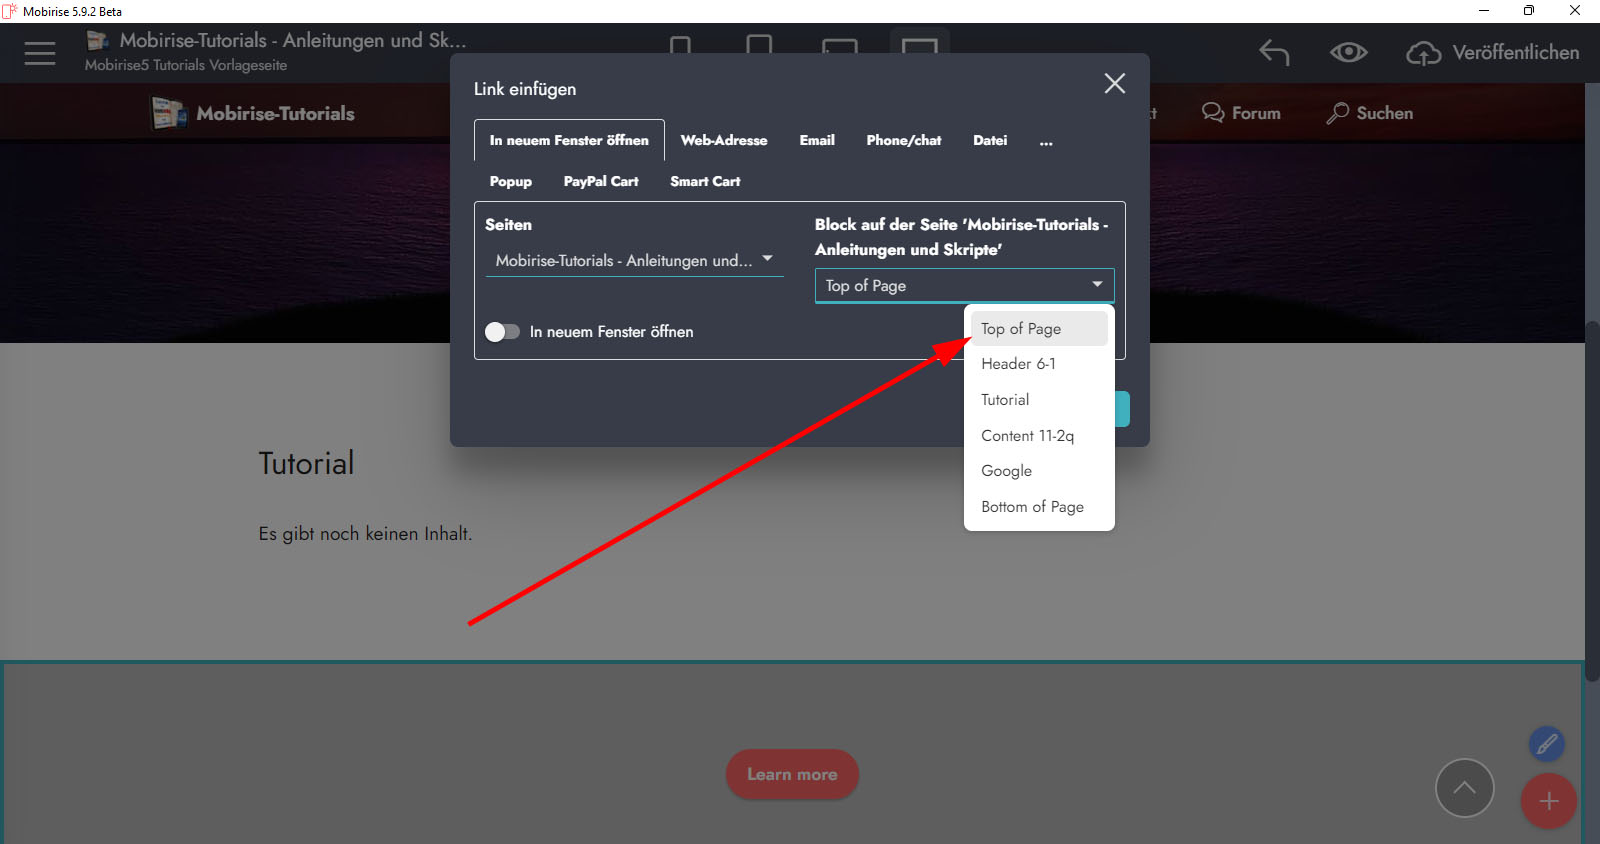Switch to the PayPal Cart tab
Screen dimensions: 1600x844
tap(601, 181)
